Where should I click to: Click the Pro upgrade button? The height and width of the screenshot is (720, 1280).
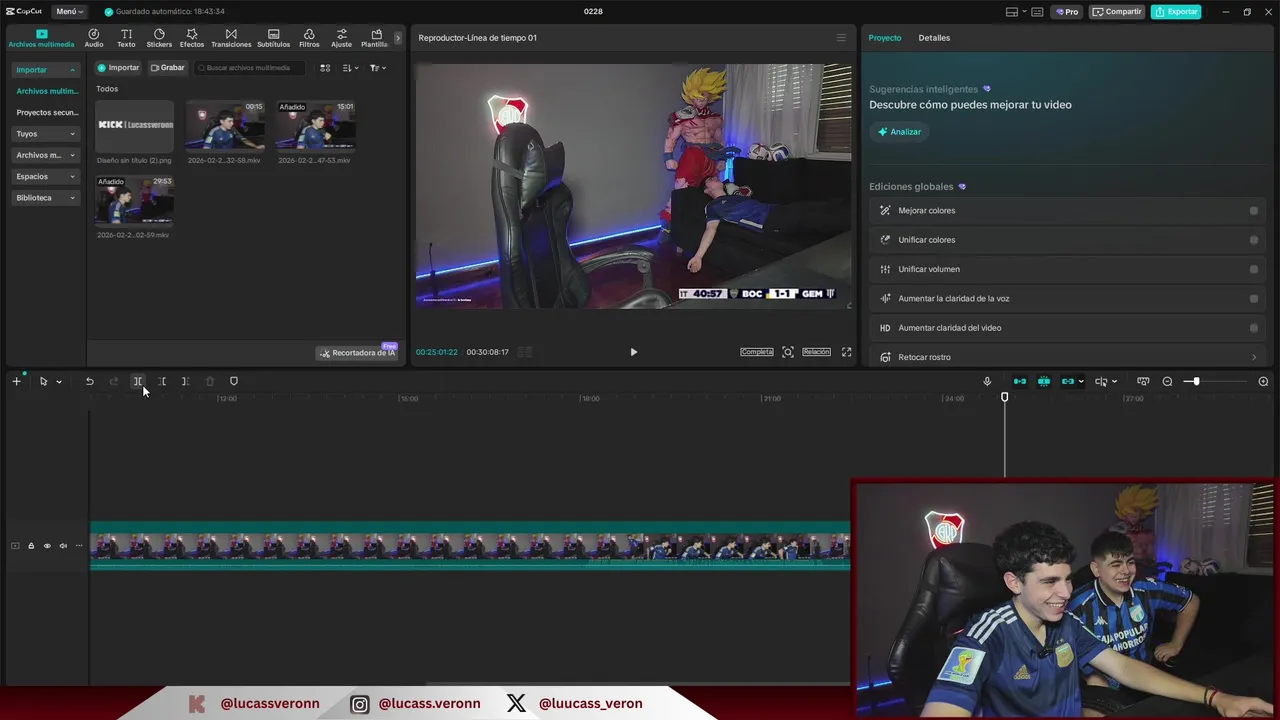tap(1067, 12)
